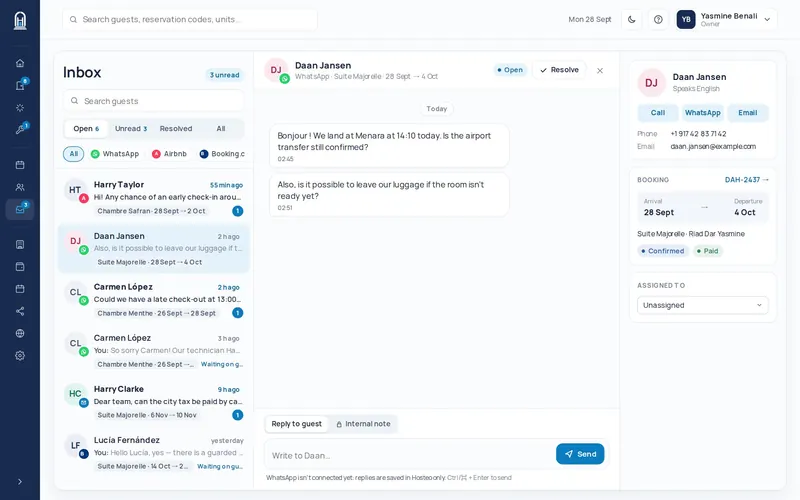Switch to the Unread tab in Inbox

pos(131,129)
